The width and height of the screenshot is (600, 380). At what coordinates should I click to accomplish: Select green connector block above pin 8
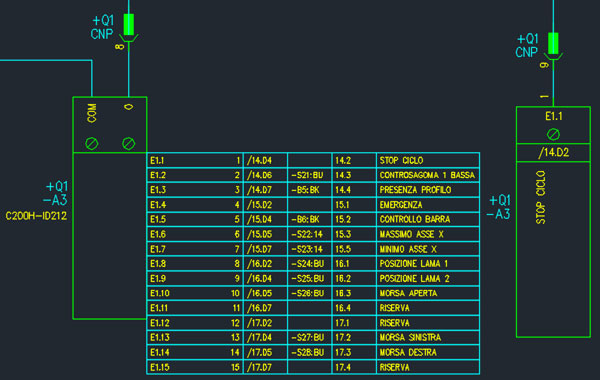(x=129, y=24)
